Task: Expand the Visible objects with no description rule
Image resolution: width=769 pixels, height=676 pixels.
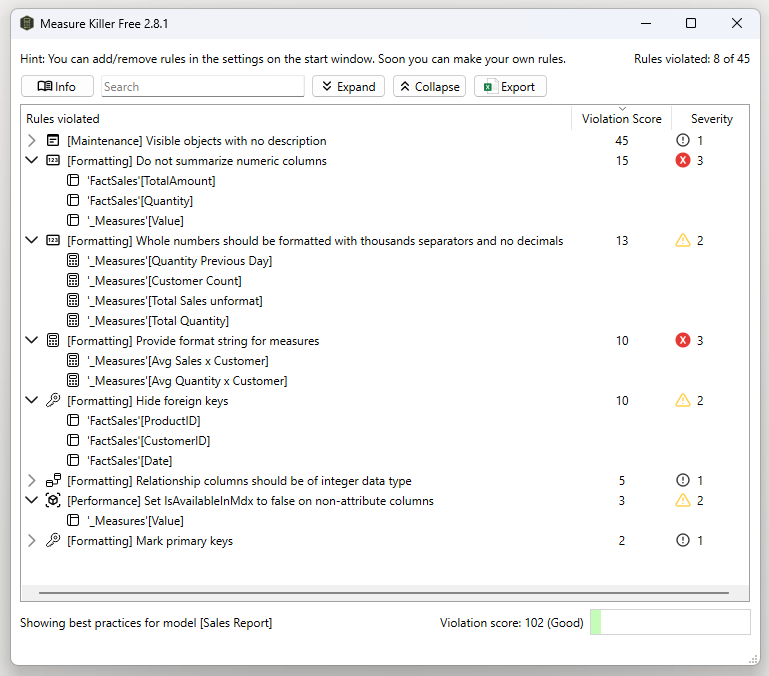Action: tap(32, 140)
